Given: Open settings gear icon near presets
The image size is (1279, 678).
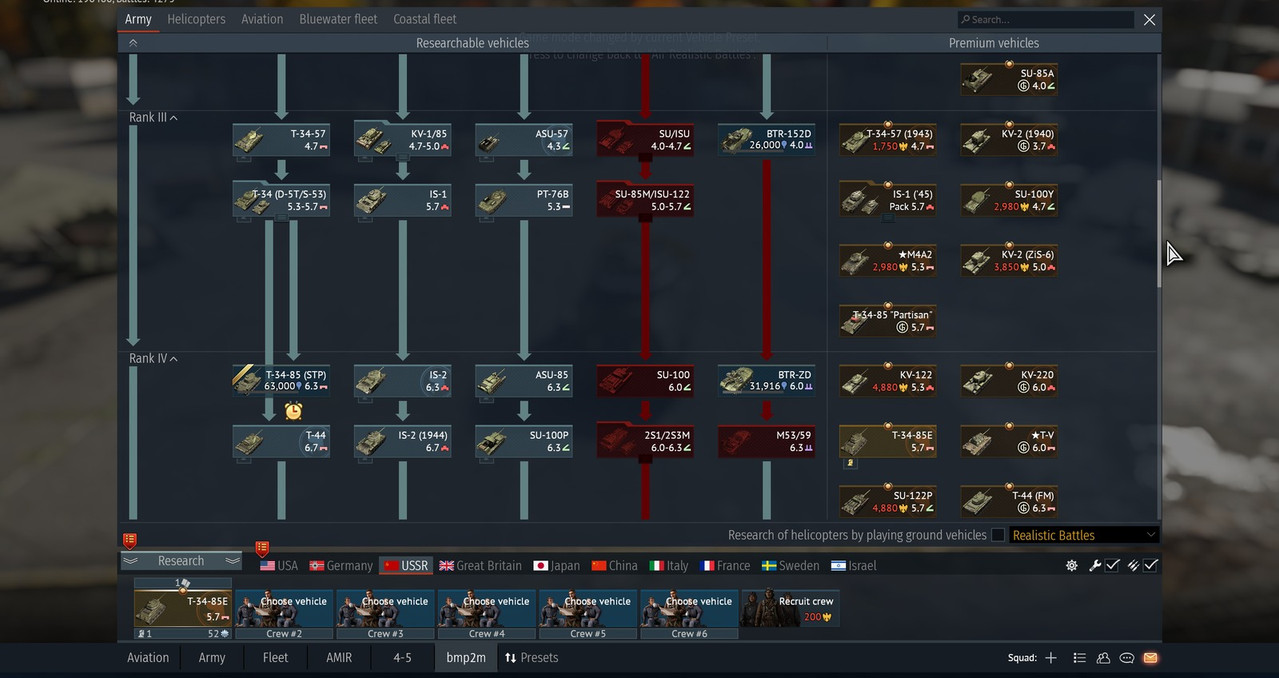Looking at the screenshot, I should coord(1072,565).
